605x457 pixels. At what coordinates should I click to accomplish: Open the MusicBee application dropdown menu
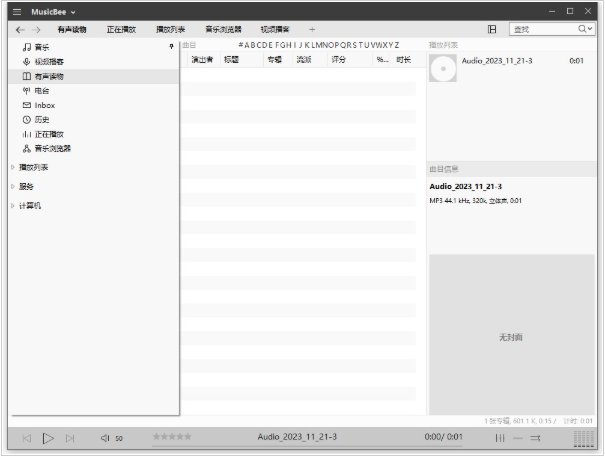[x=53, y=12]
